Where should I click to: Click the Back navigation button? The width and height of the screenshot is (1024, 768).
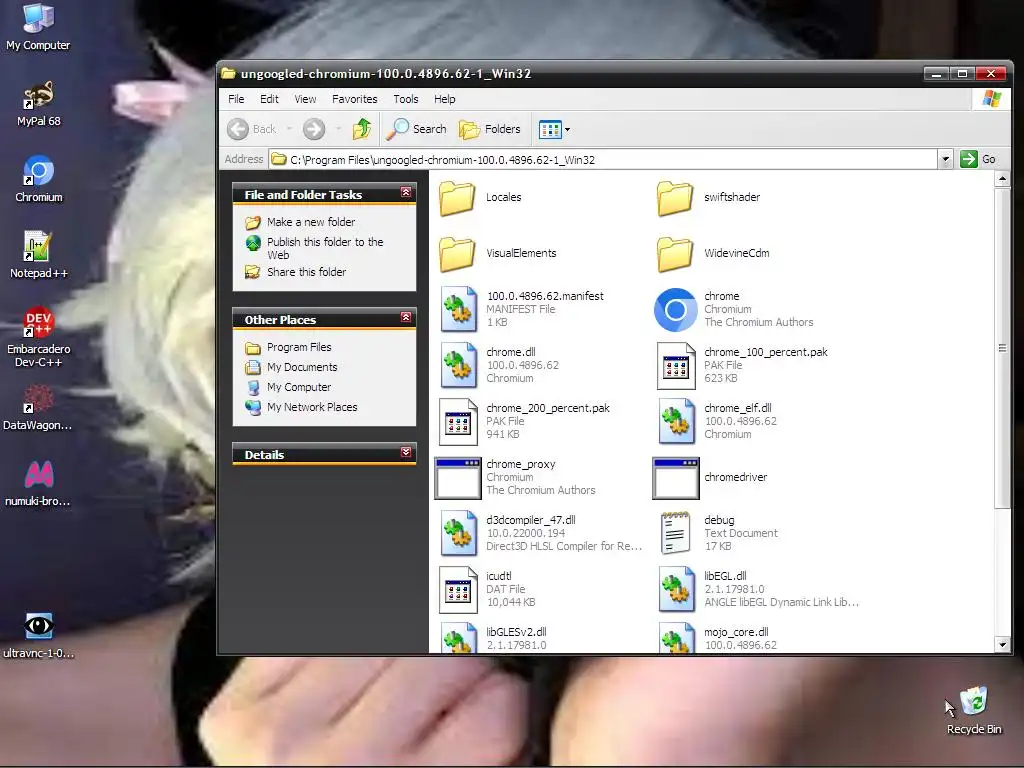pos(253,129)
